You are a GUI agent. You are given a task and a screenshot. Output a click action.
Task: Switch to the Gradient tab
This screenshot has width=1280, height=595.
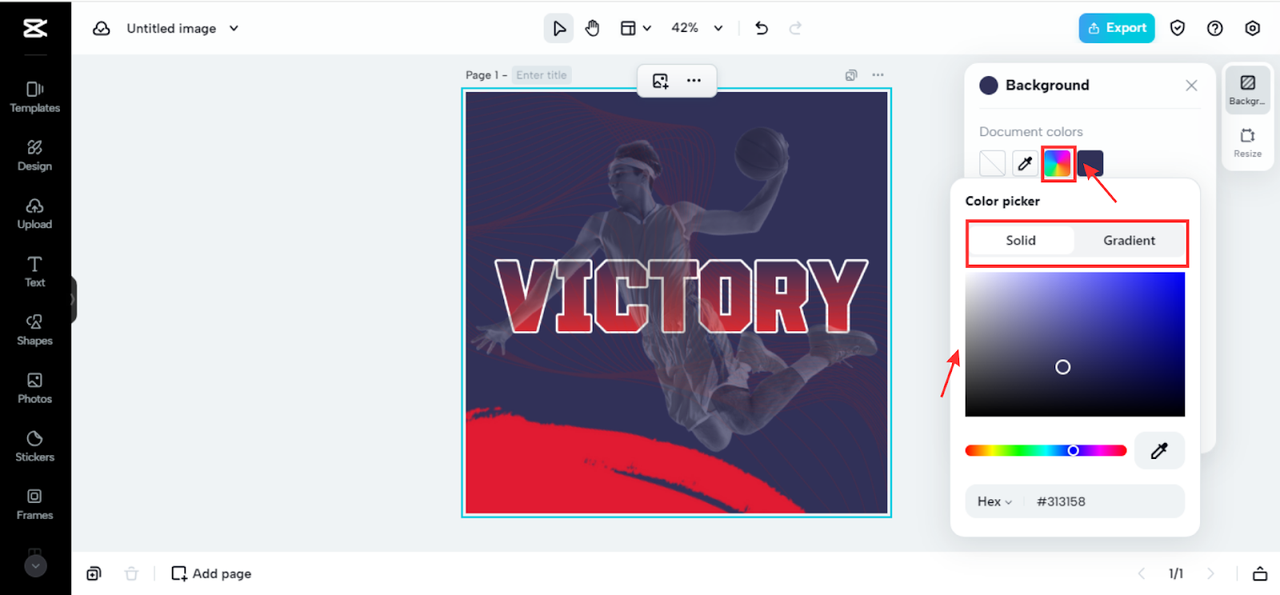(1130, 241)
